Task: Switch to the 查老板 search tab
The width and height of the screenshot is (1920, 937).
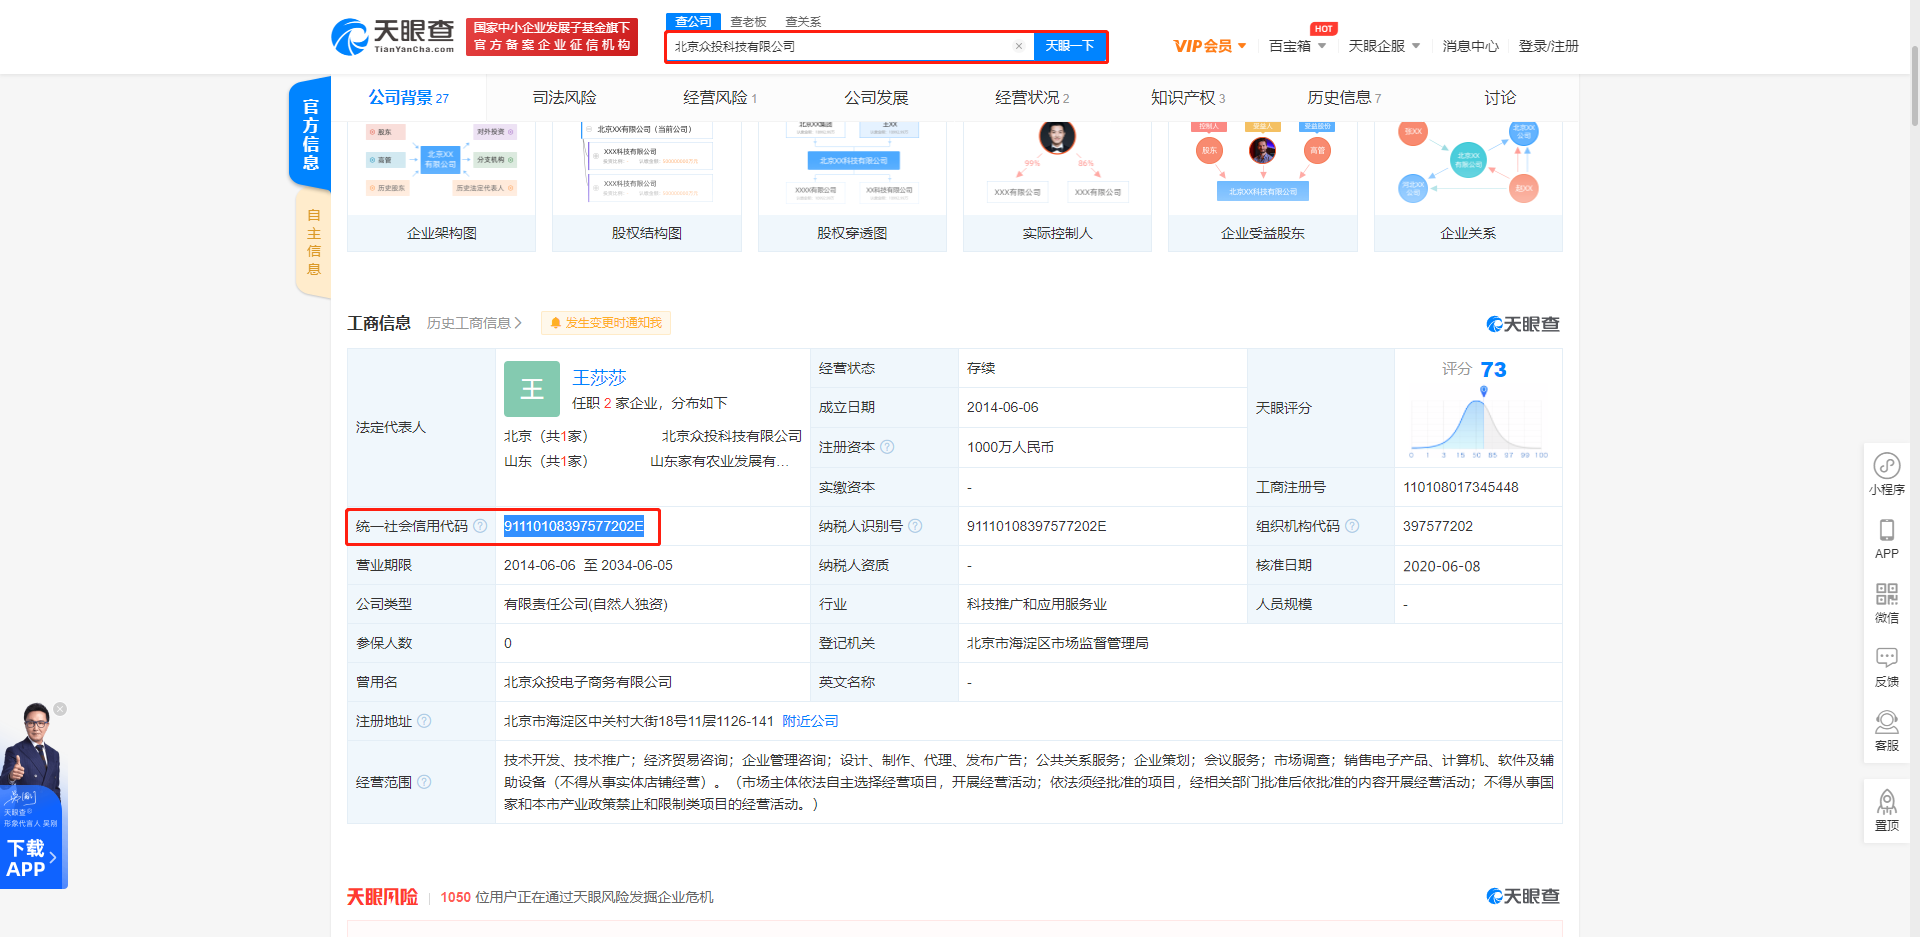Action: [x=748, y=21]
